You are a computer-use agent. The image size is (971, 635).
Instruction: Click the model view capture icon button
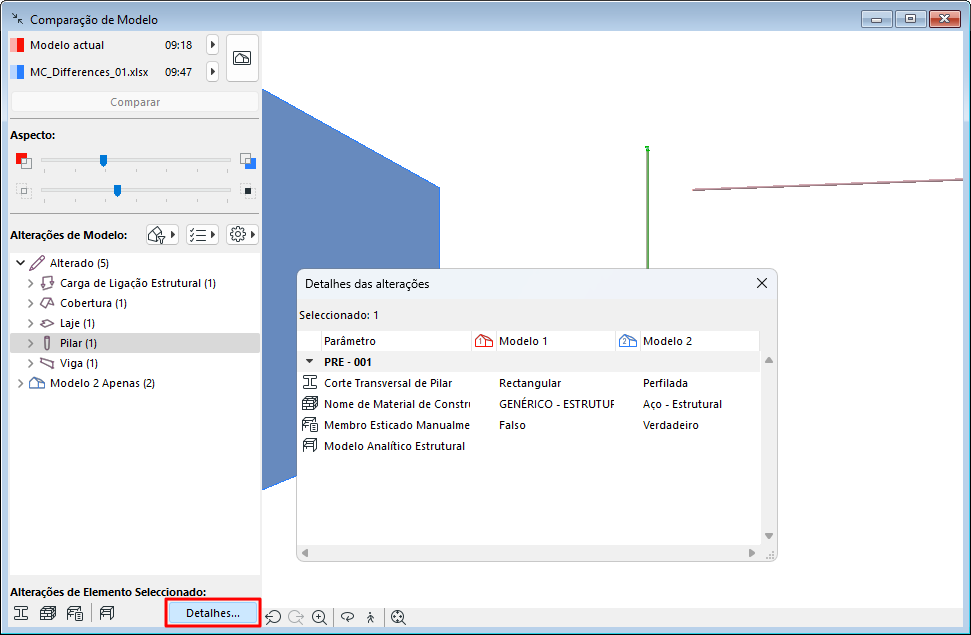(242, 58)
